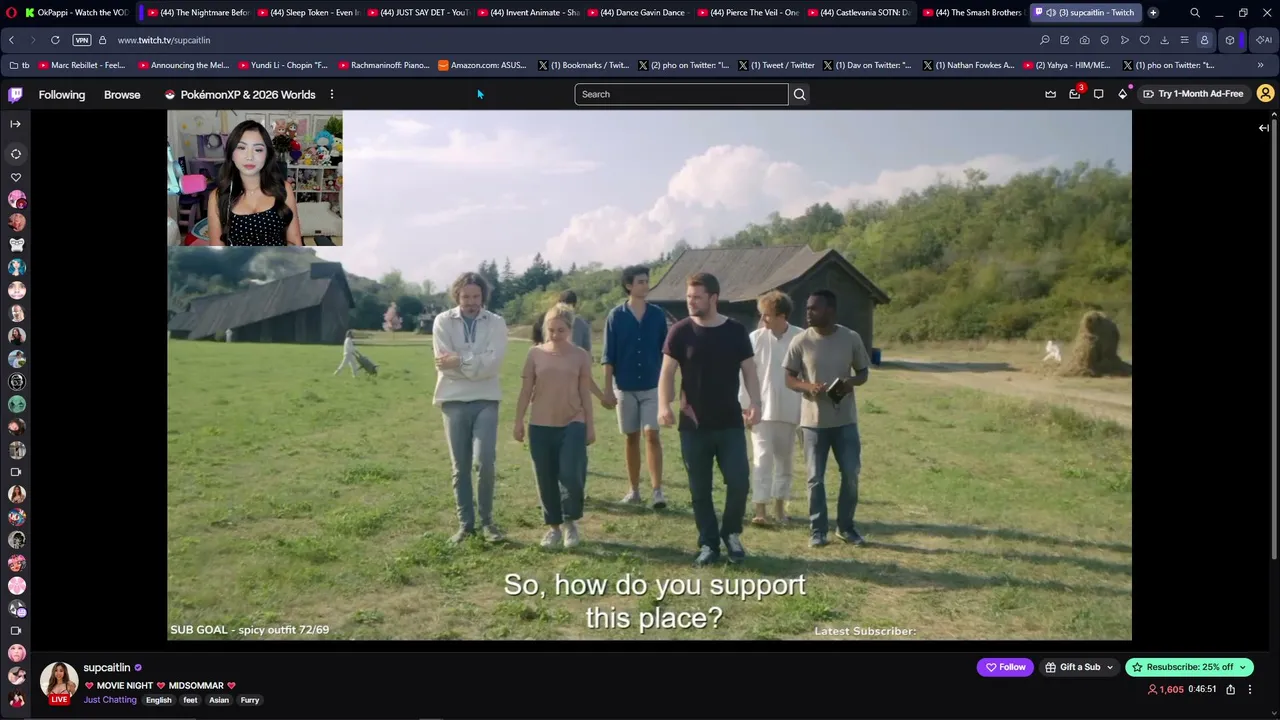
Task: Click the Opera flow send icon
Action: [x=1125, y=40]
